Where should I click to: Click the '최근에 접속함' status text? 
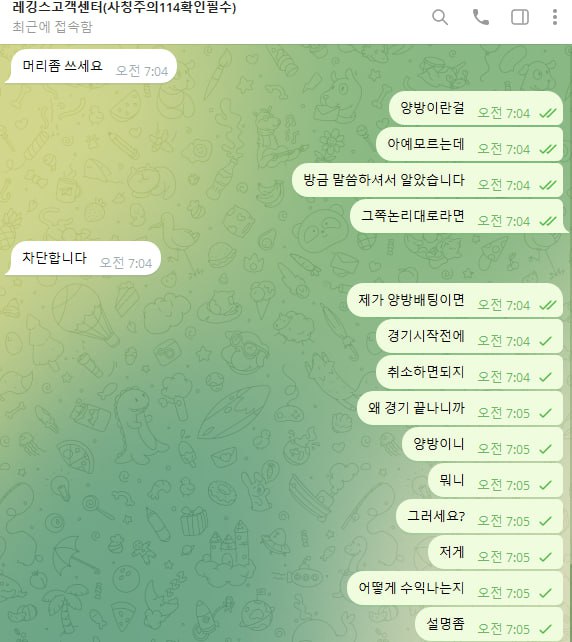pyautogui.click(x=52, y=27)
